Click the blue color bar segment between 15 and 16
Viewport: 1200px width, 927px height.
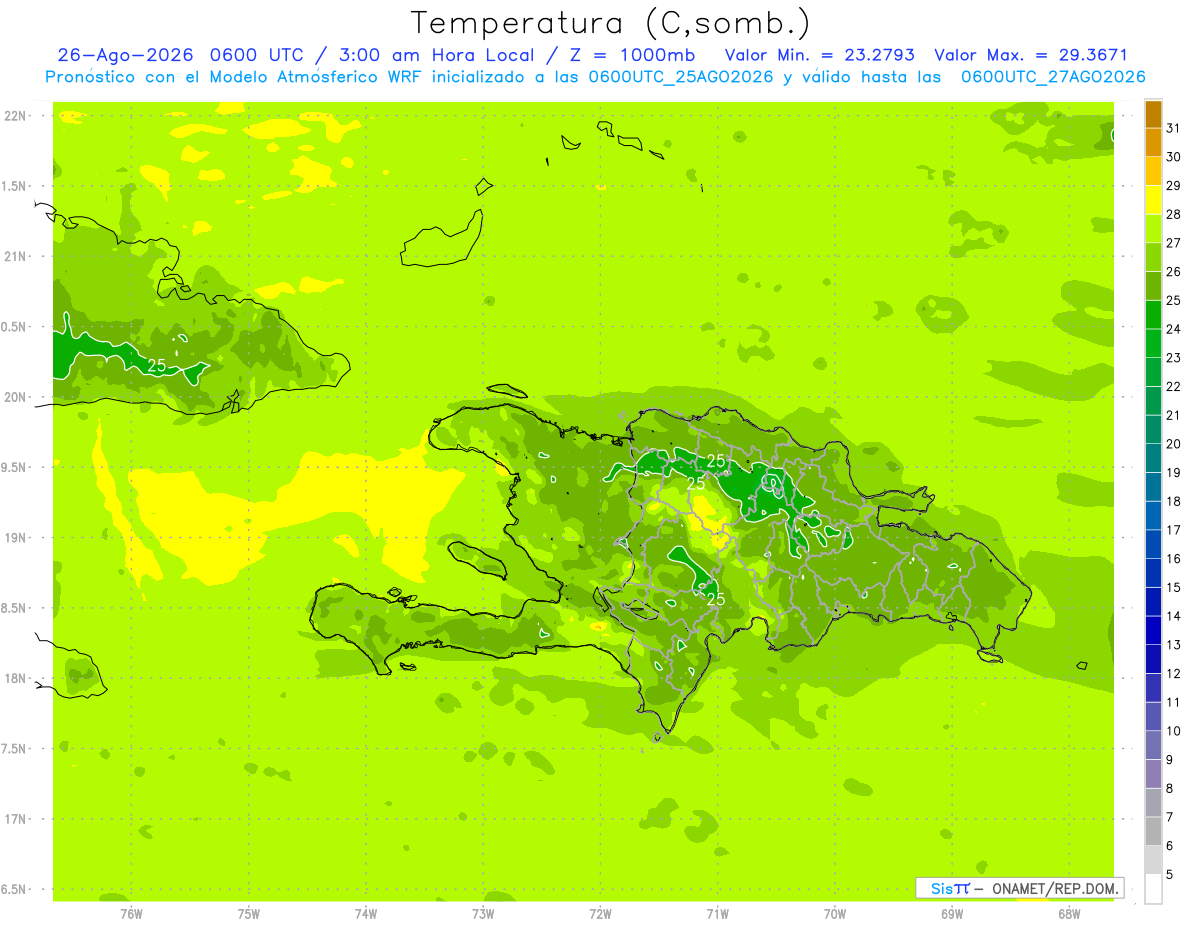1153,573
